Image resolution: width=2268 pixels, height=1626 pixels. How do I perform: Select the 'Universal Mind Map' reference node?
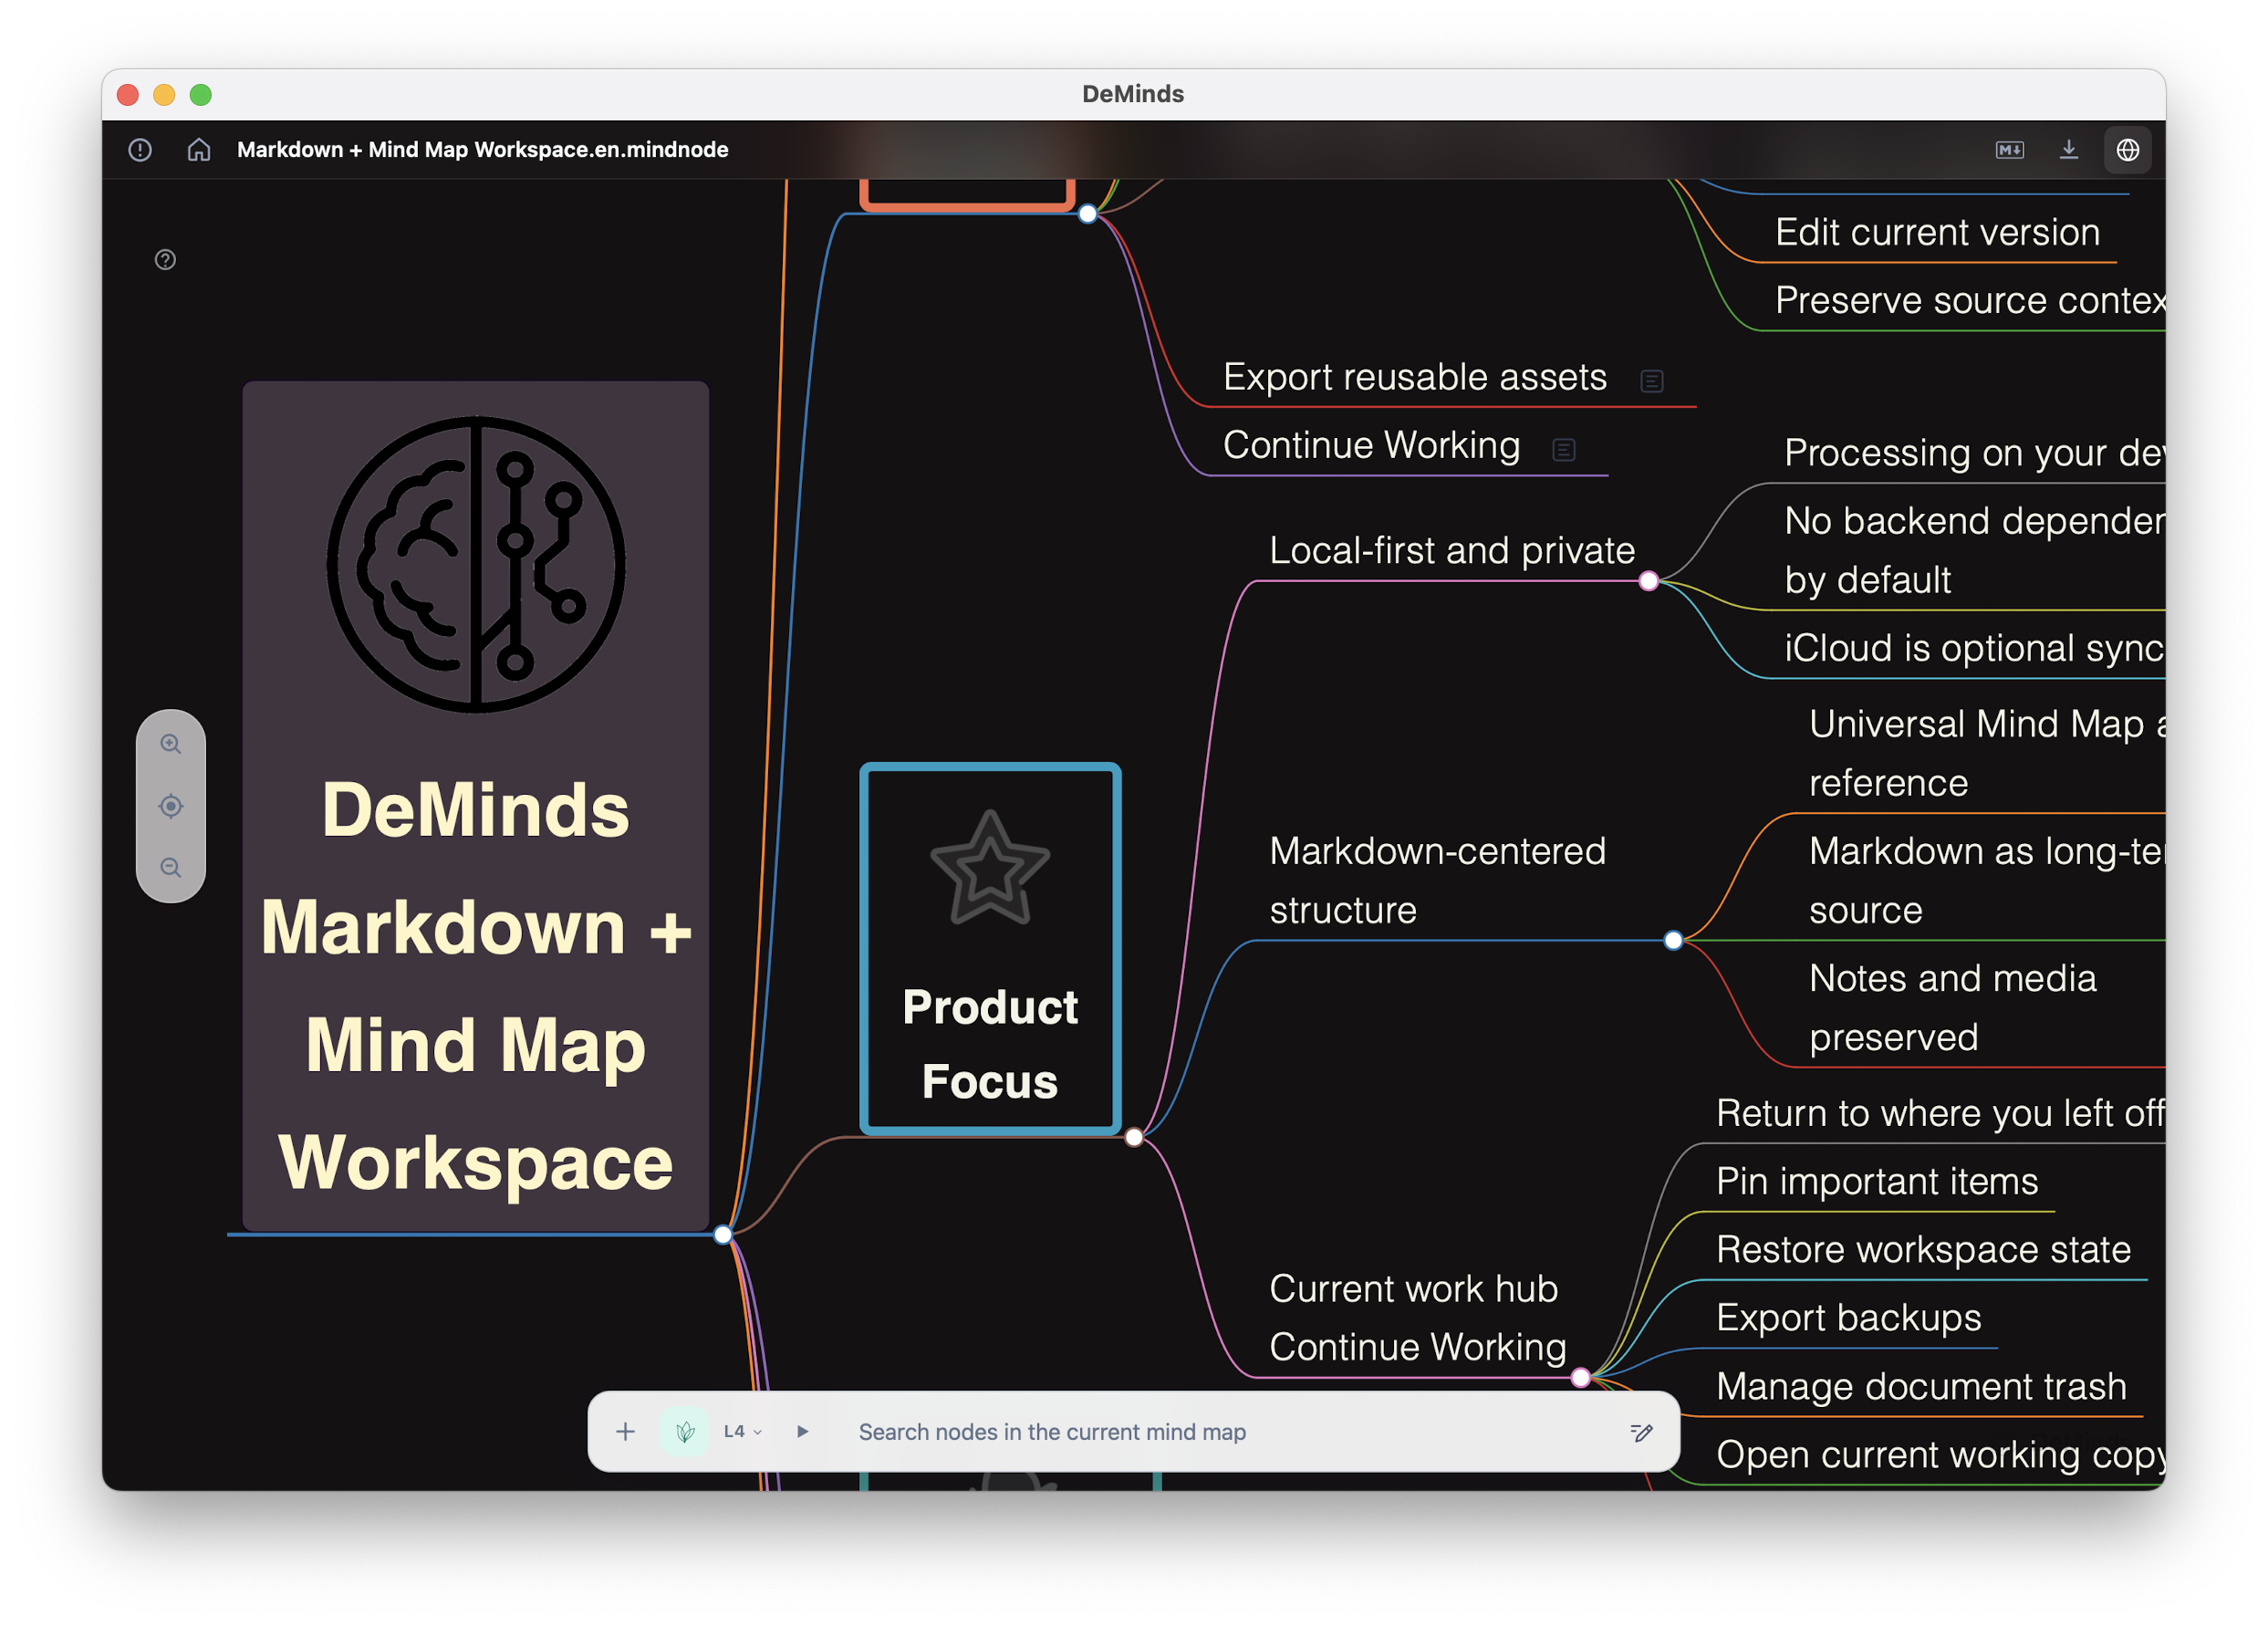click(x=1986, y=753)
